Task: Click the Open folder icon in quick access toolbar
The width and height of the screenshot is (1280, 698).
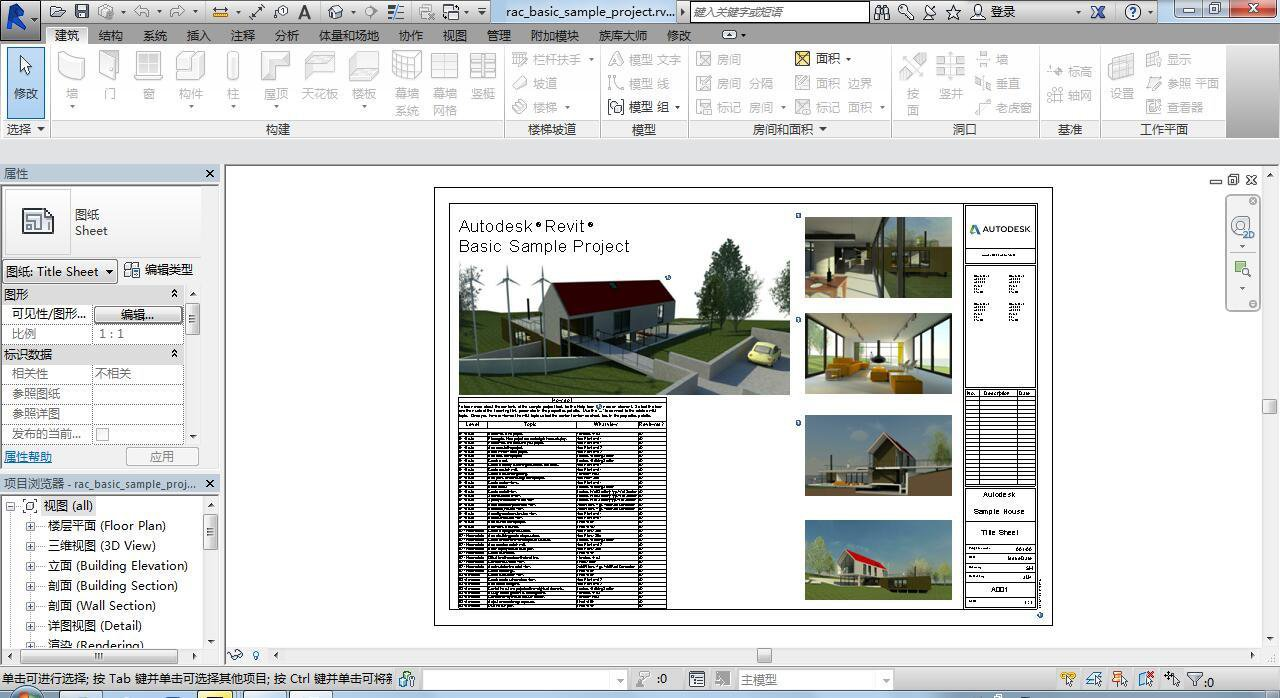Action: click(58, 12)
